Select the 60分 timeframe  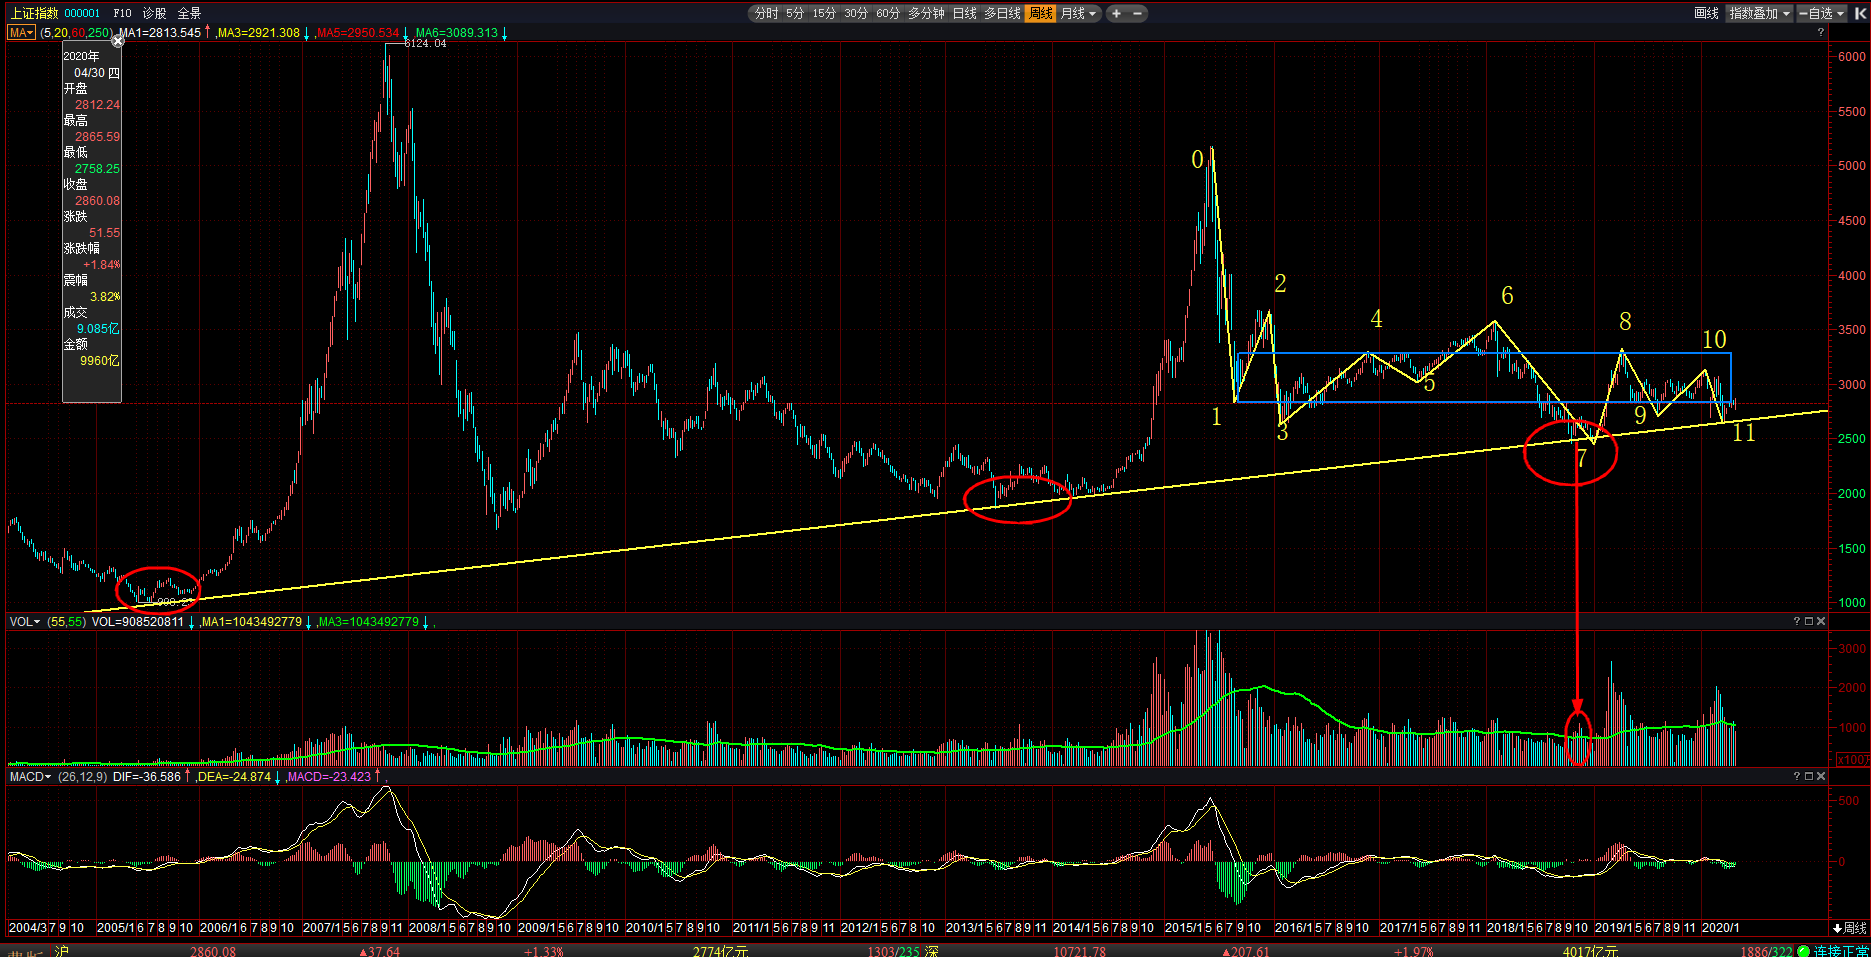tap(887, 13)
